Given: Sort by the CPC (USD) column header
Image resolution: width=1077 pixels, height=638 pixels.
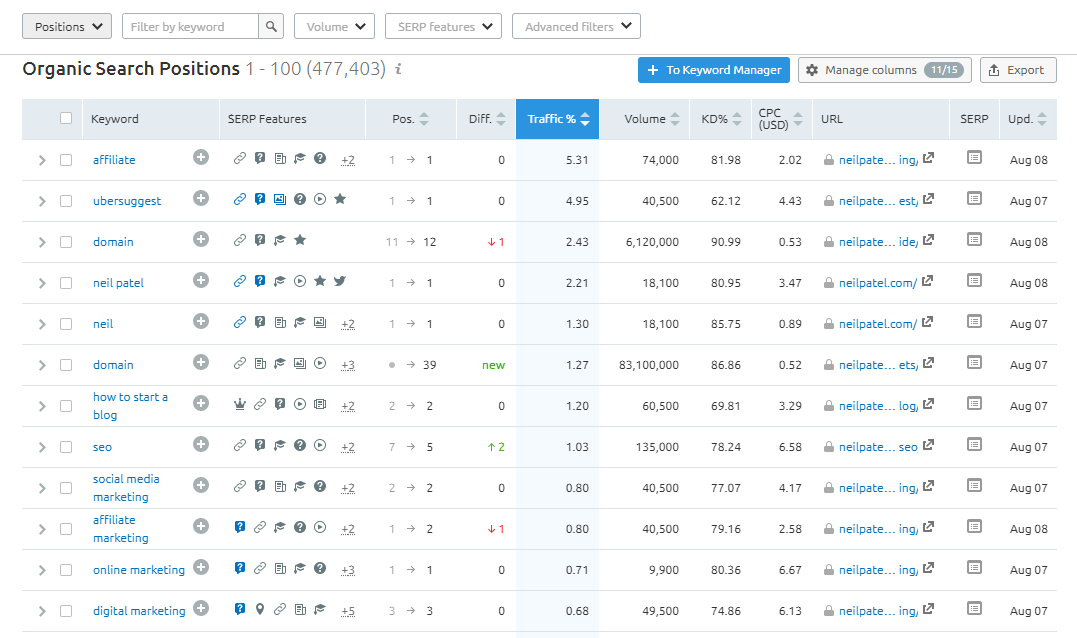Looking at the screenshot, I should click(780, 119).
